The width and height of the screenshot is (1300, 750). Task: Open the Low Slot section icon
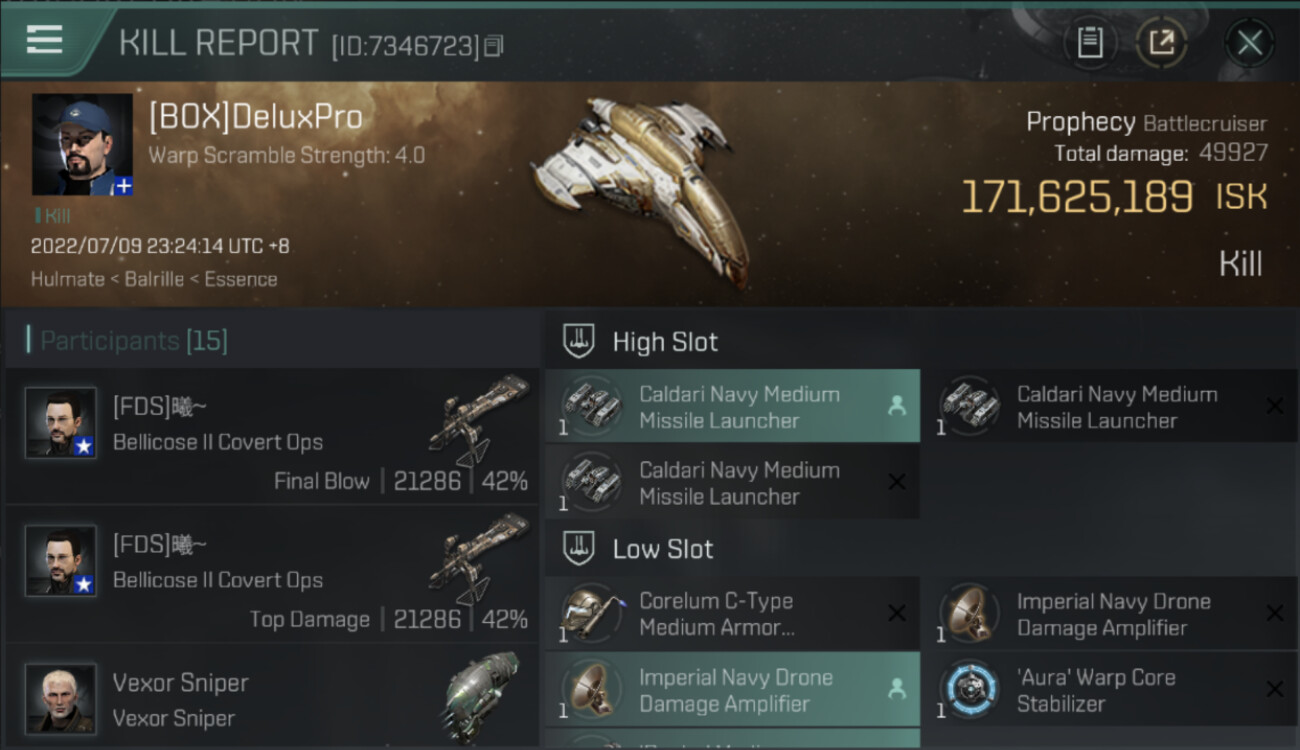point(580,548)
